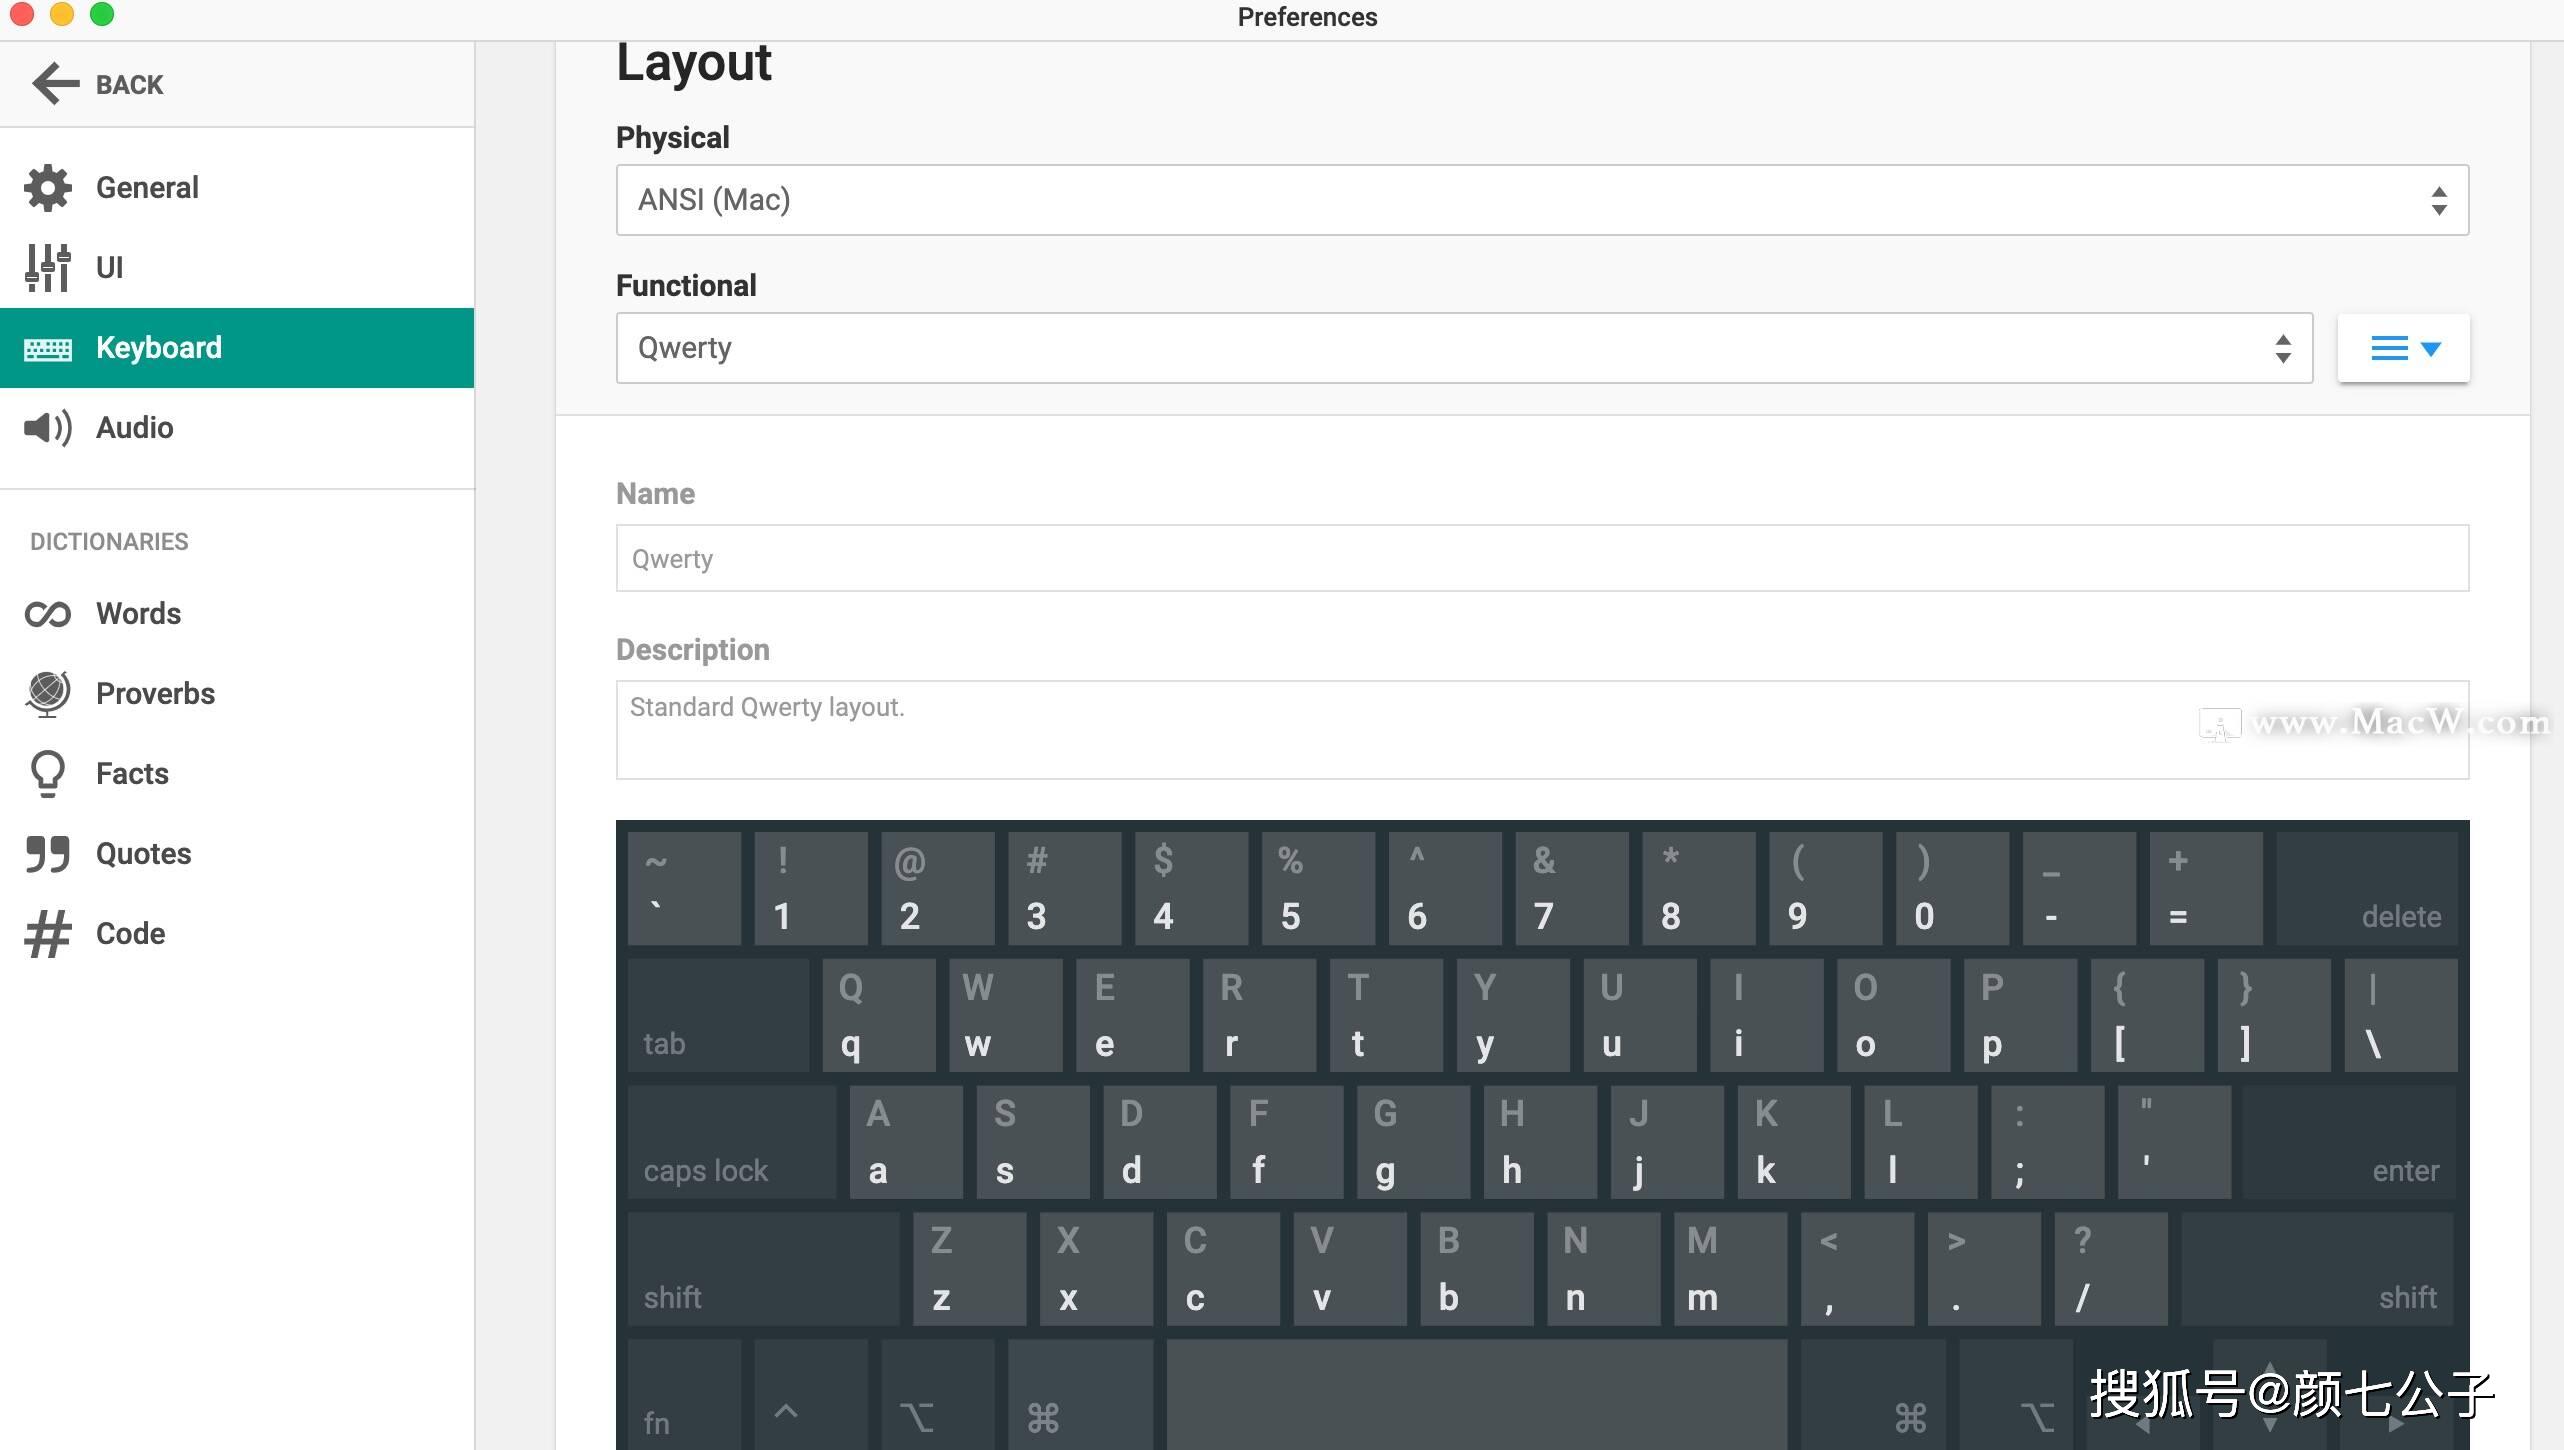Select the Audio speaker icon
The image size is (2564, 1450).
coord(48,428)
